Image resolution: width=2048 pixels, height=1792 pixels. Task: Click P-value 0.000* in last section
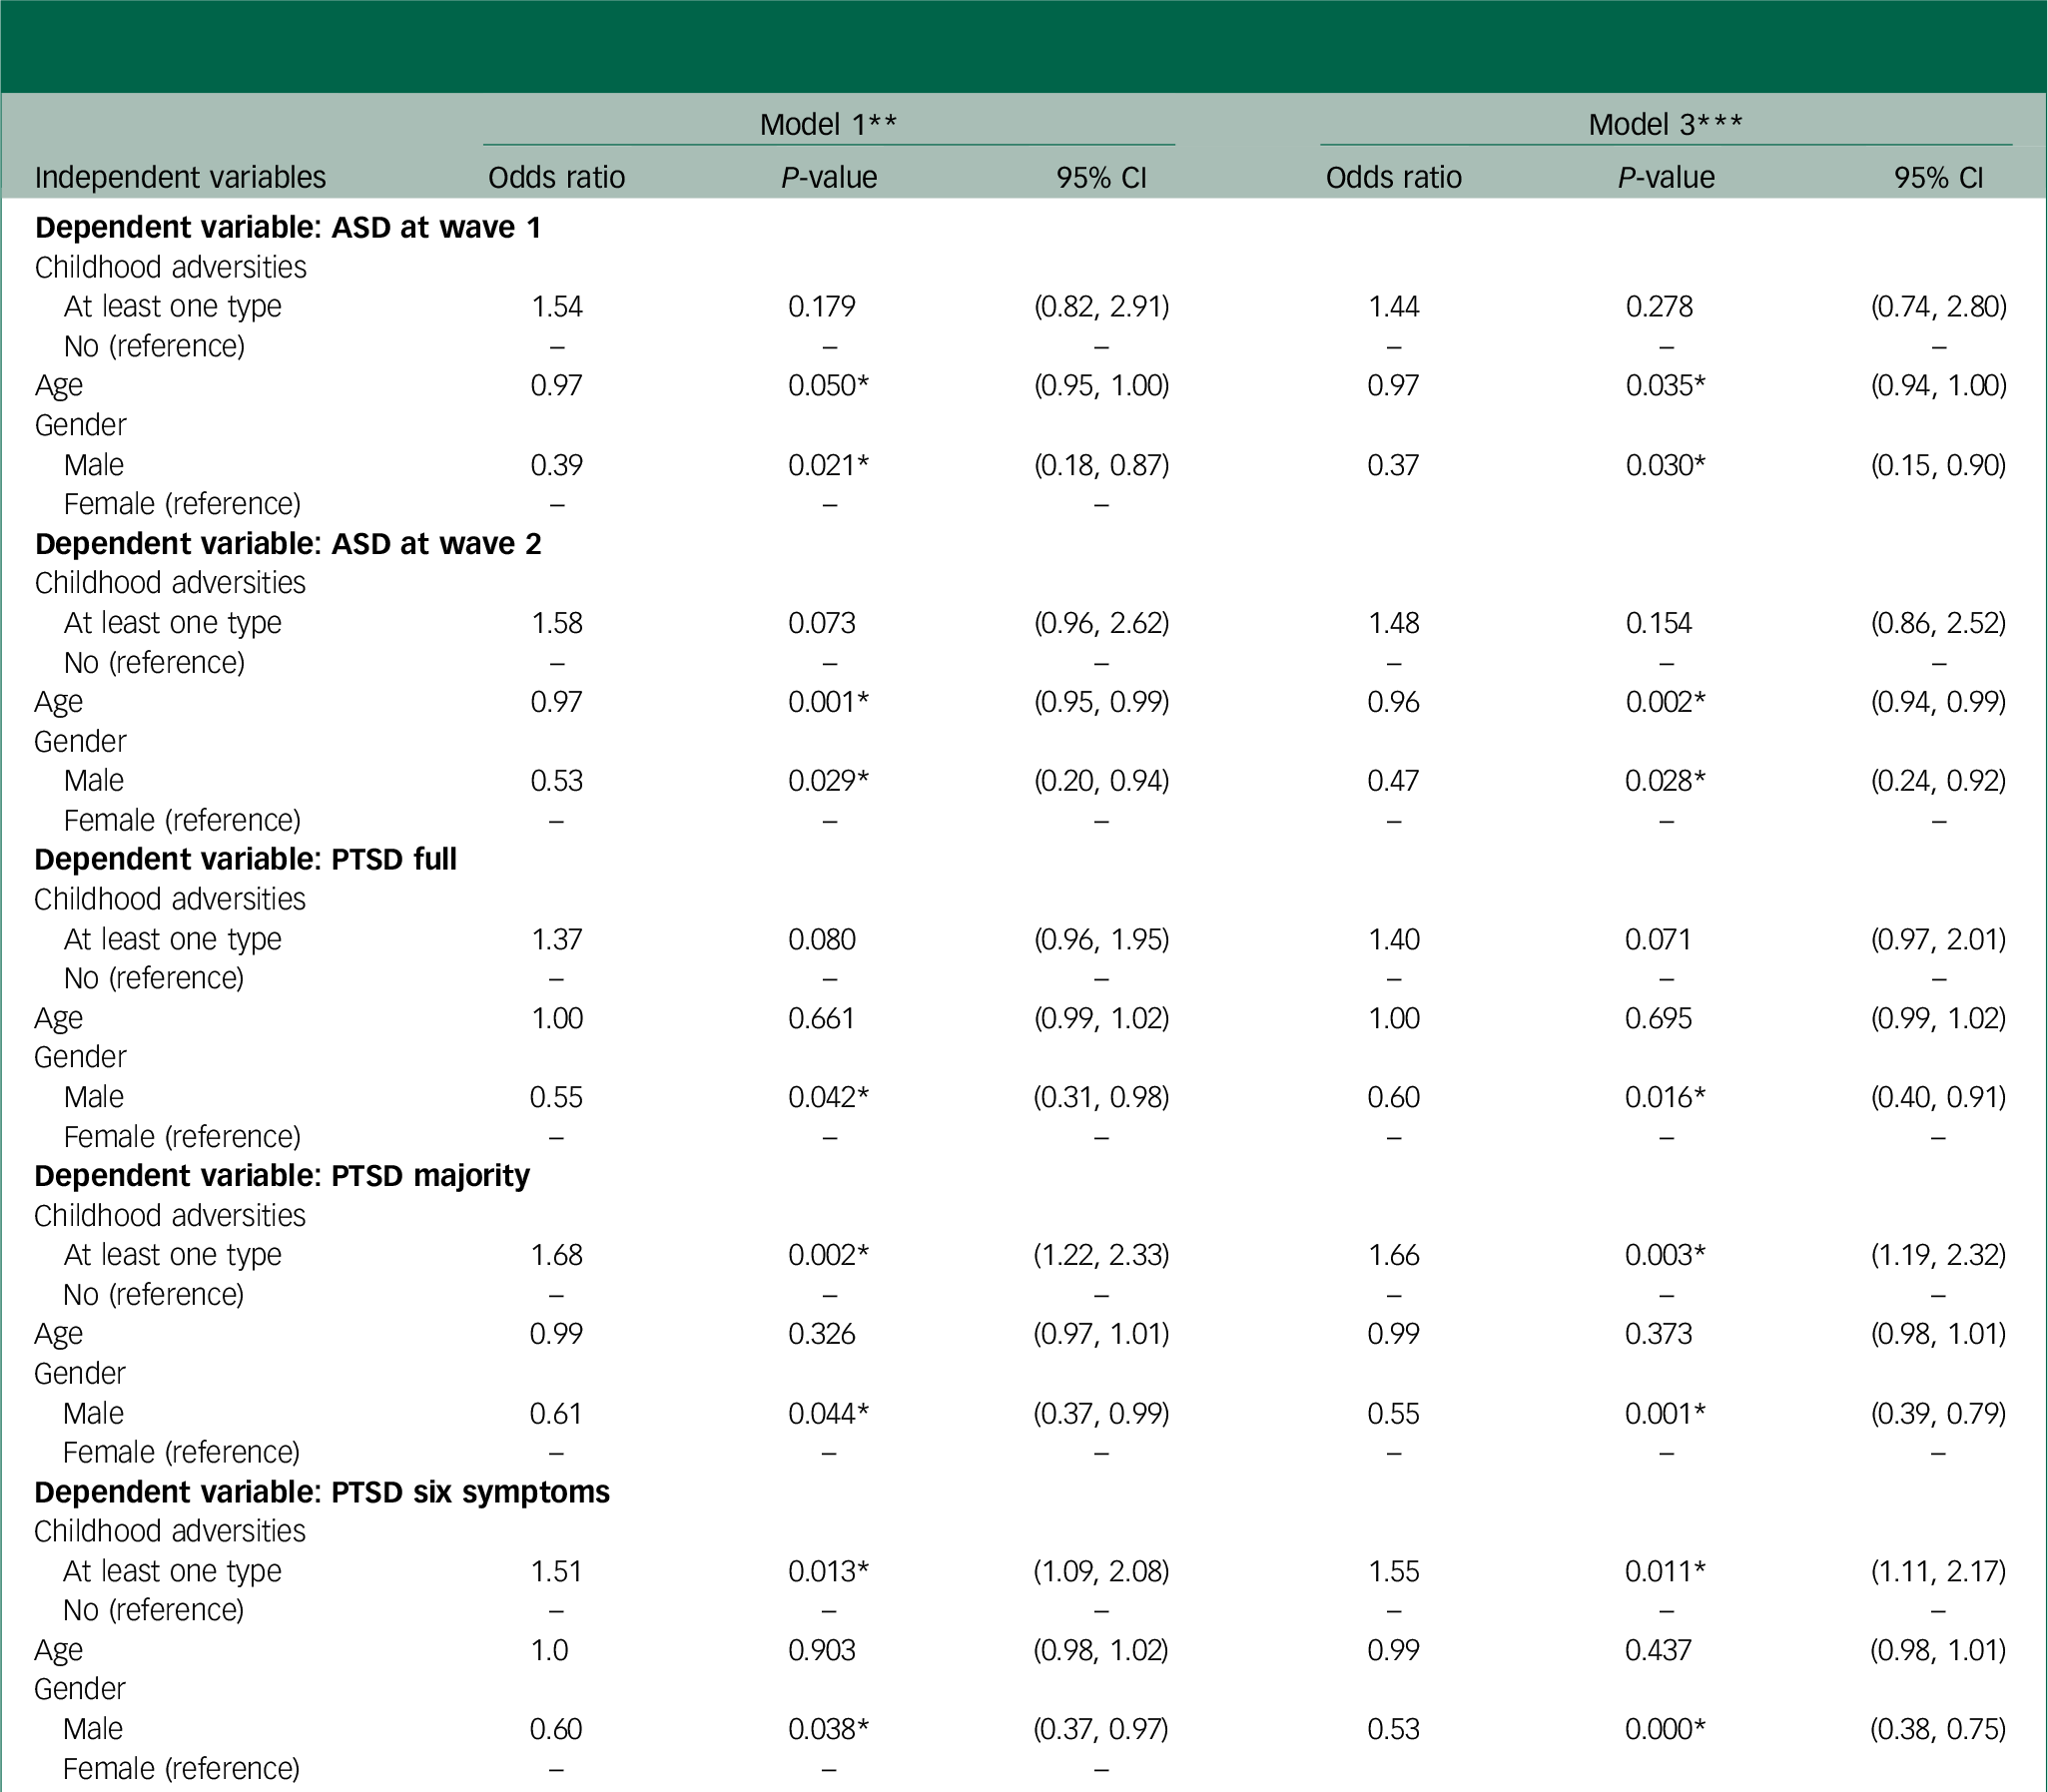[x=1665, y=1728]
